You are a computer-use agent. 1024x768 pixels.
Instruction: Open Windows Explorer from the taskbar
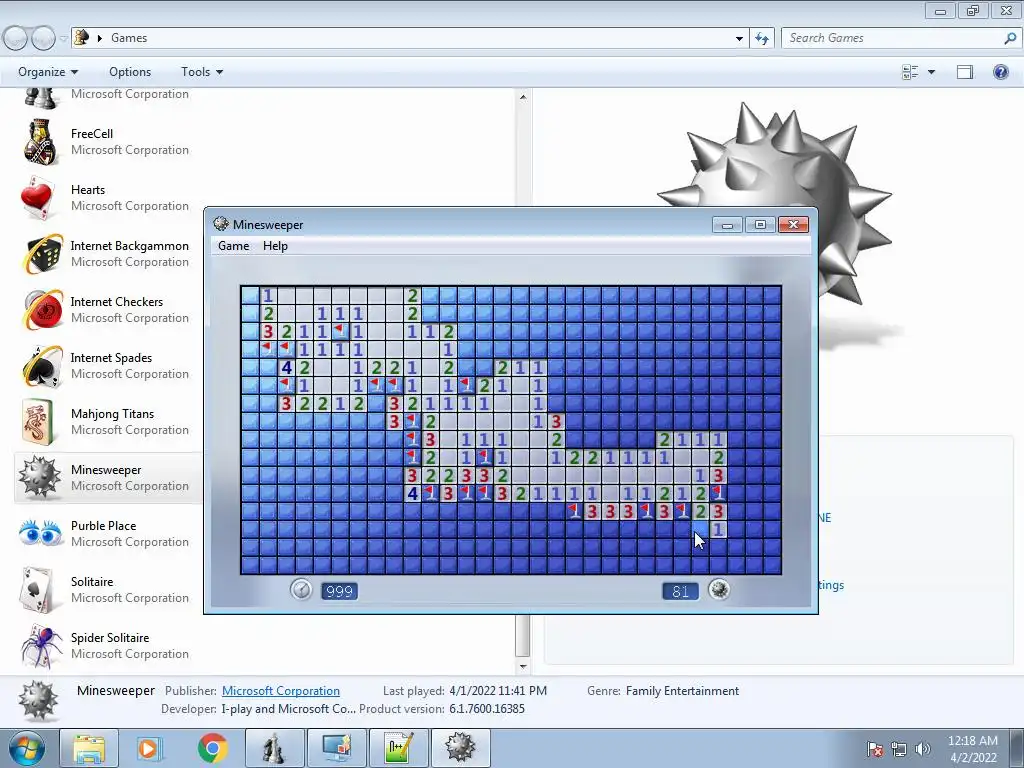(89, 748)
